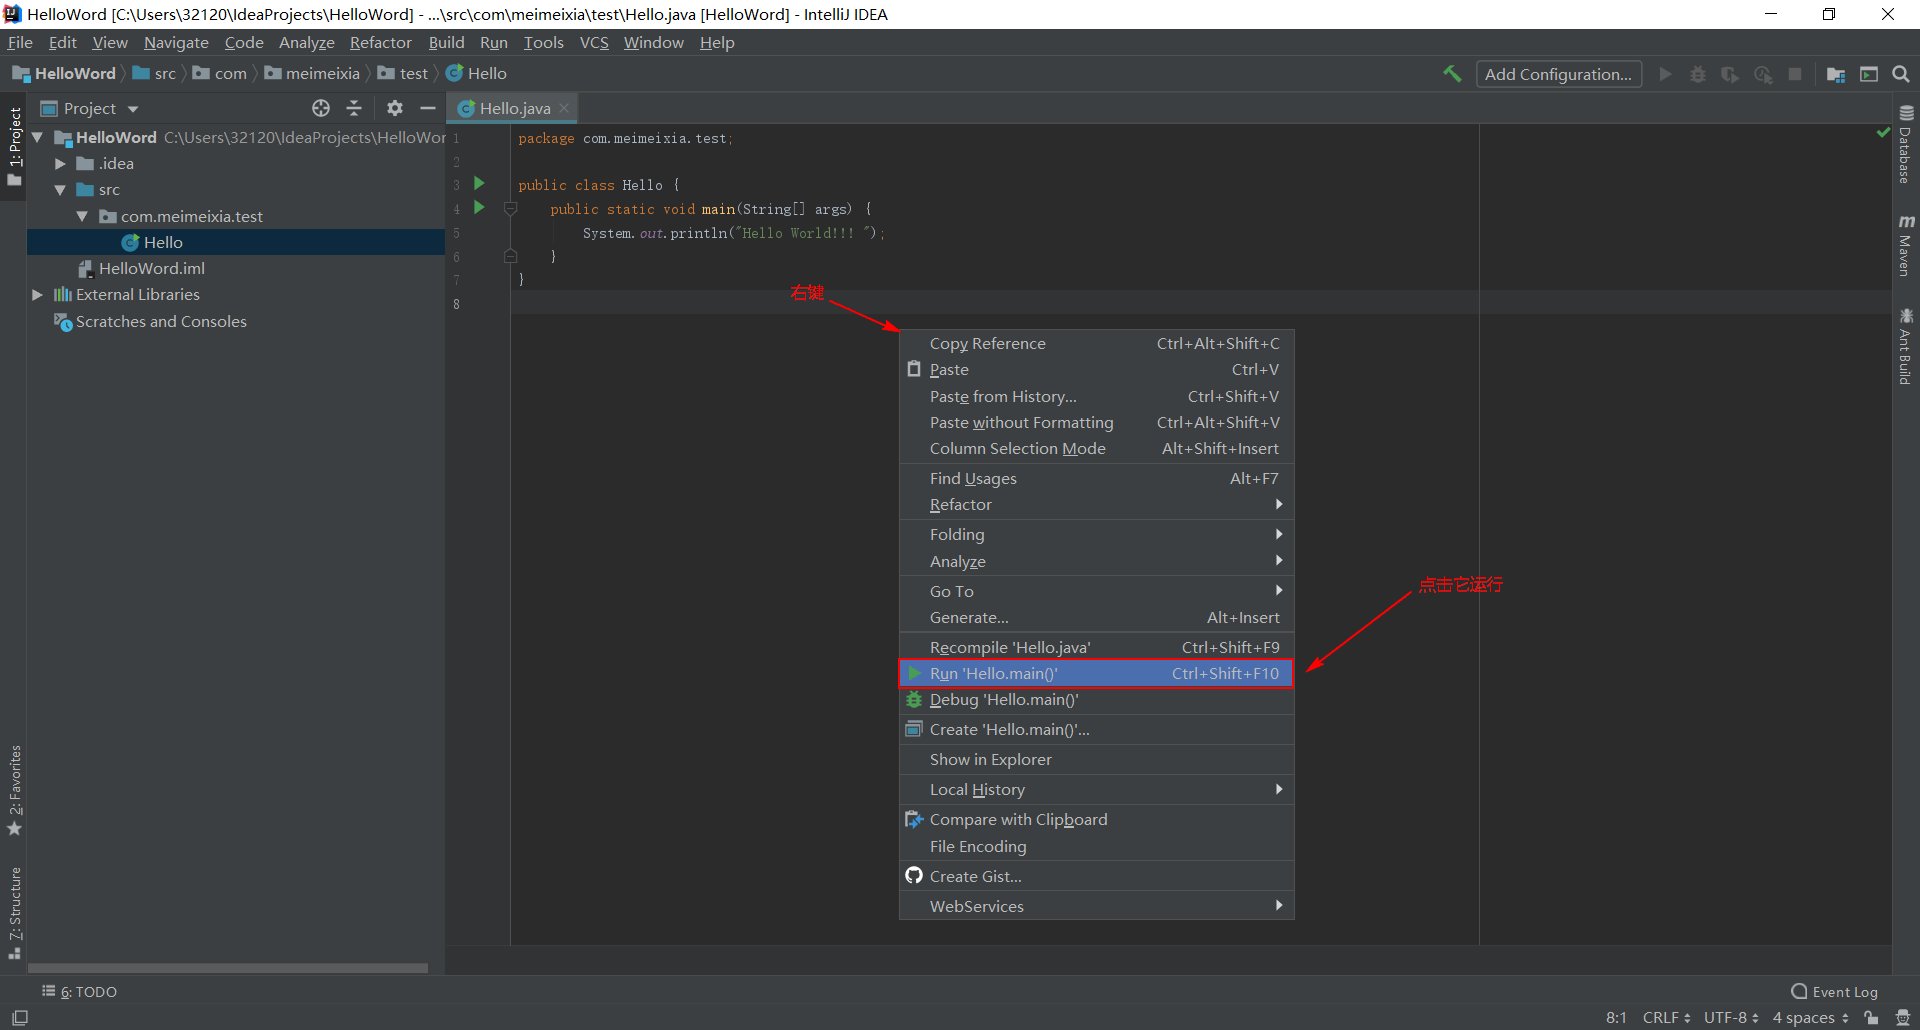Click the toolbar Run play icon
The height and width of the screenshot is (1030, 1920).
[x=1665, y=74]
